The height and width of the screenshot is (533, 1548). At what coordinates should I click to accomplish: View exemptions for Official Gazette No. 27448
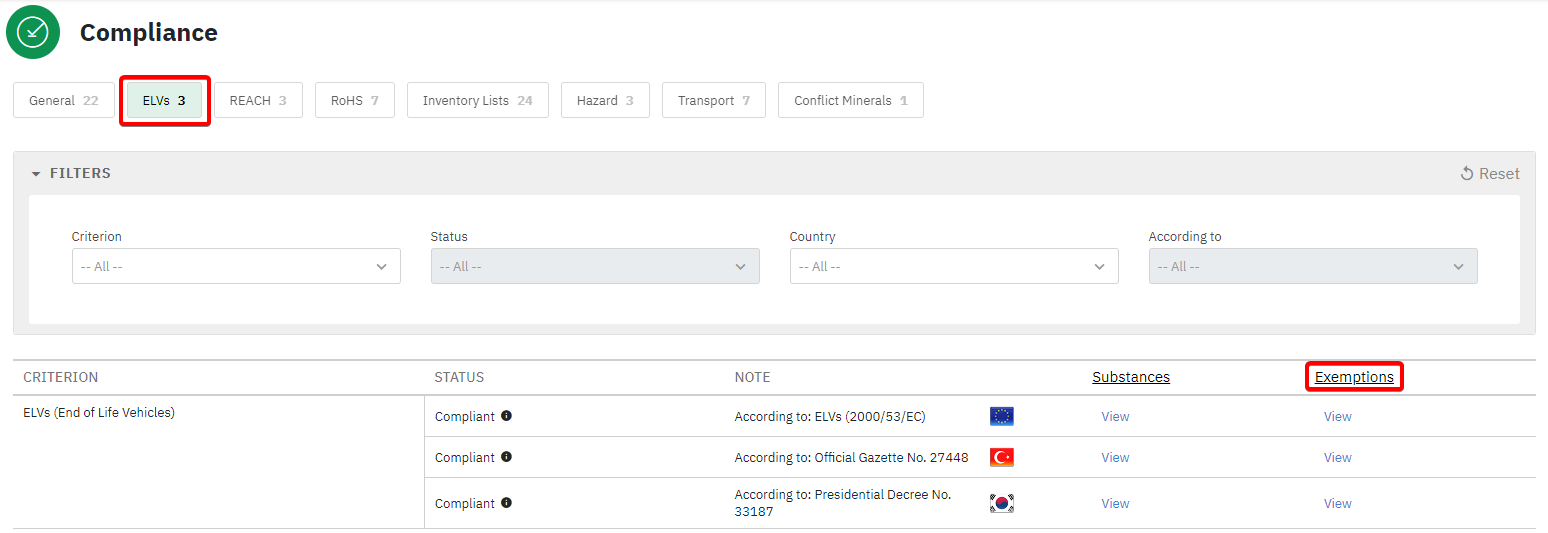[x=1337, y=457]
